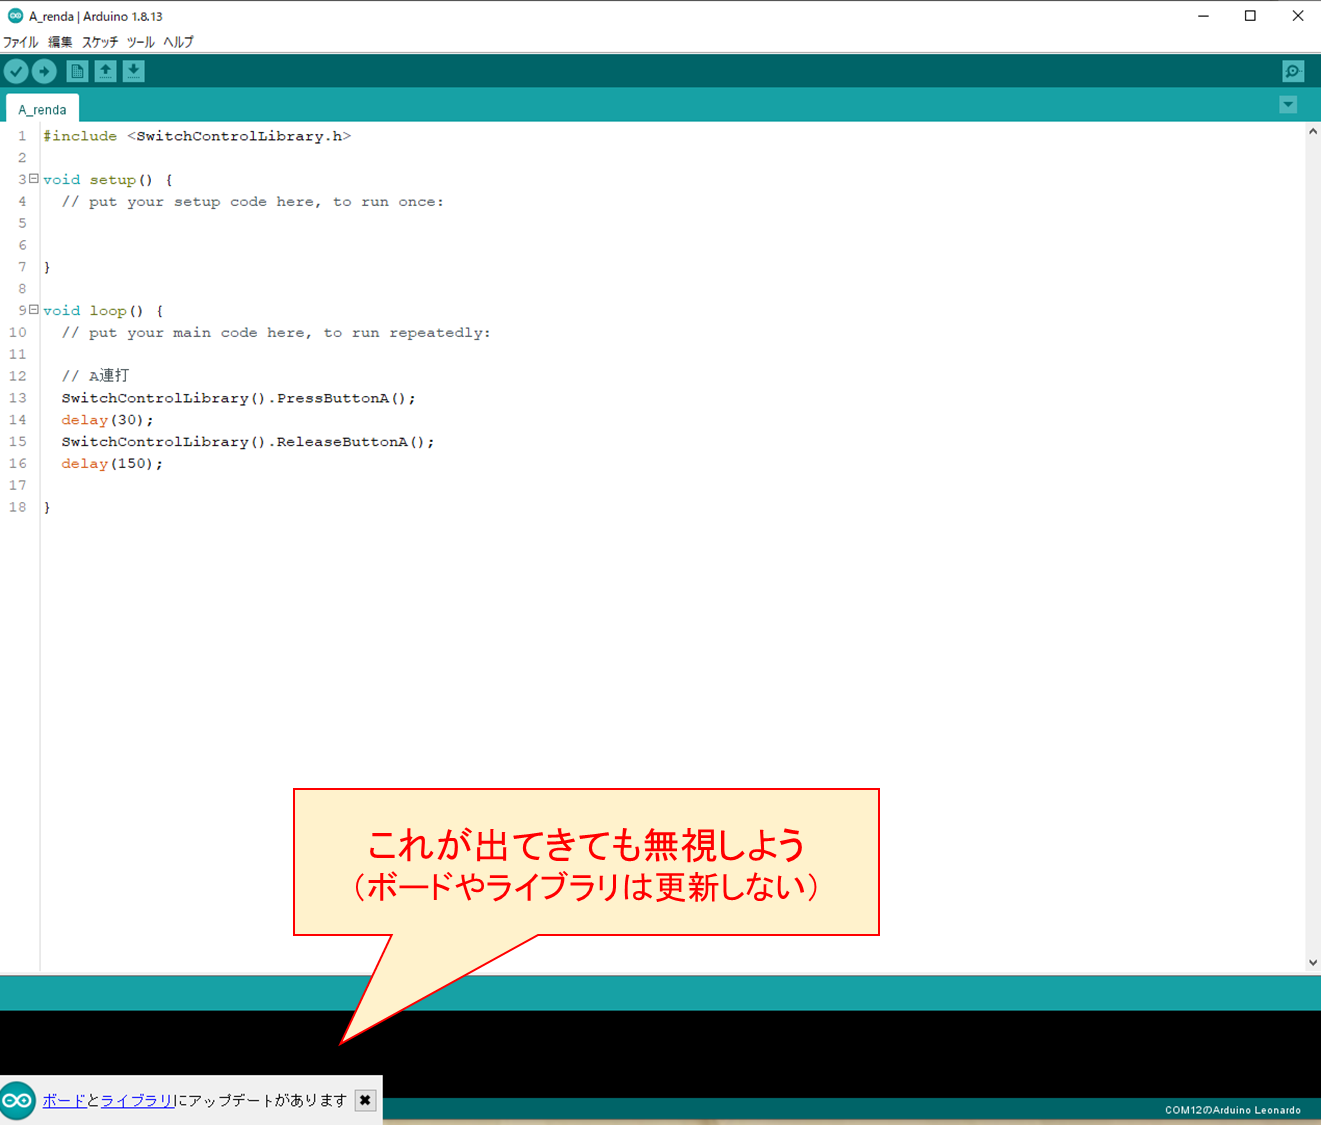Open the ヘルプ menu
Image resolution: width=1321 pixels, height=1125 pixels.
point(178,42)
